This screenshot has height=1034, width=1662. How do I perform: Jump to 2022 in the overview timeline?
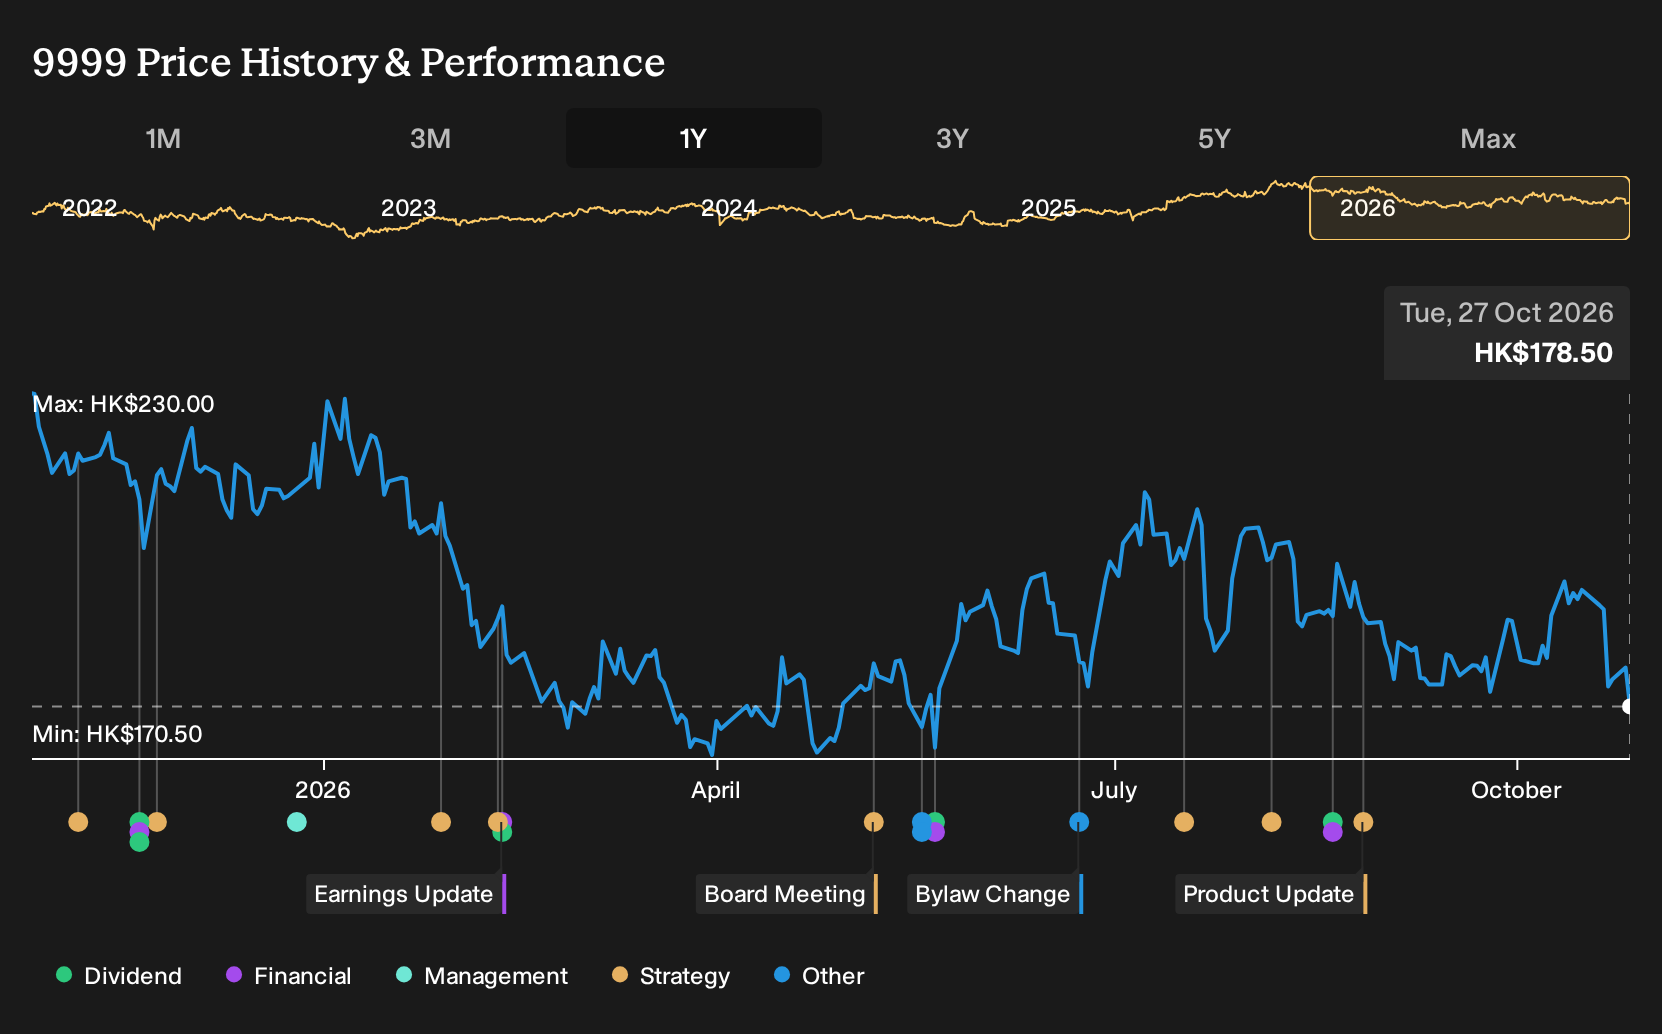click(x=90, y=208)
